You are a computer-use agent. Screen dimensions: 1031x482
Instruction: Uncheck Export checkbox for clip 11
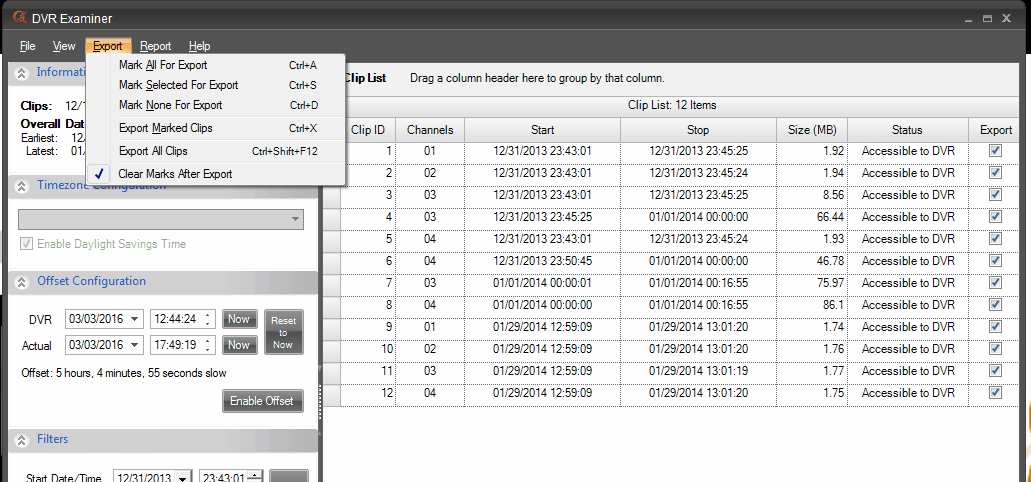pyautogui.click(x=995, y=370)
